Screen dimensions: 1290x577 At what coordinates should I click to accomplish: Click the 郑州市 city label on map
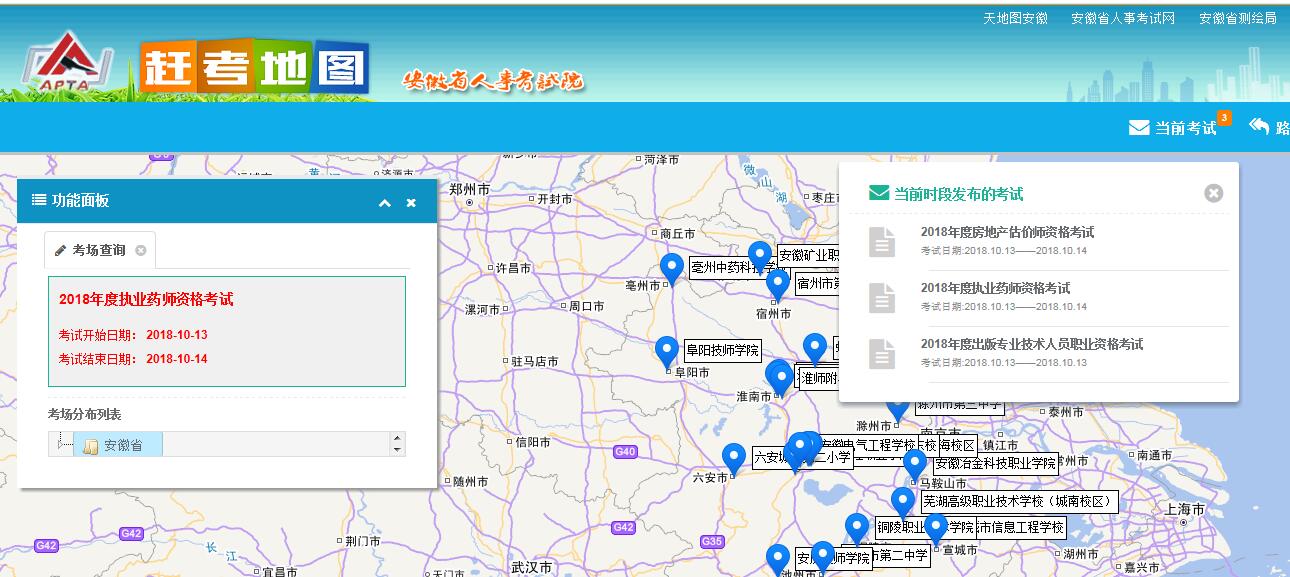470,189
